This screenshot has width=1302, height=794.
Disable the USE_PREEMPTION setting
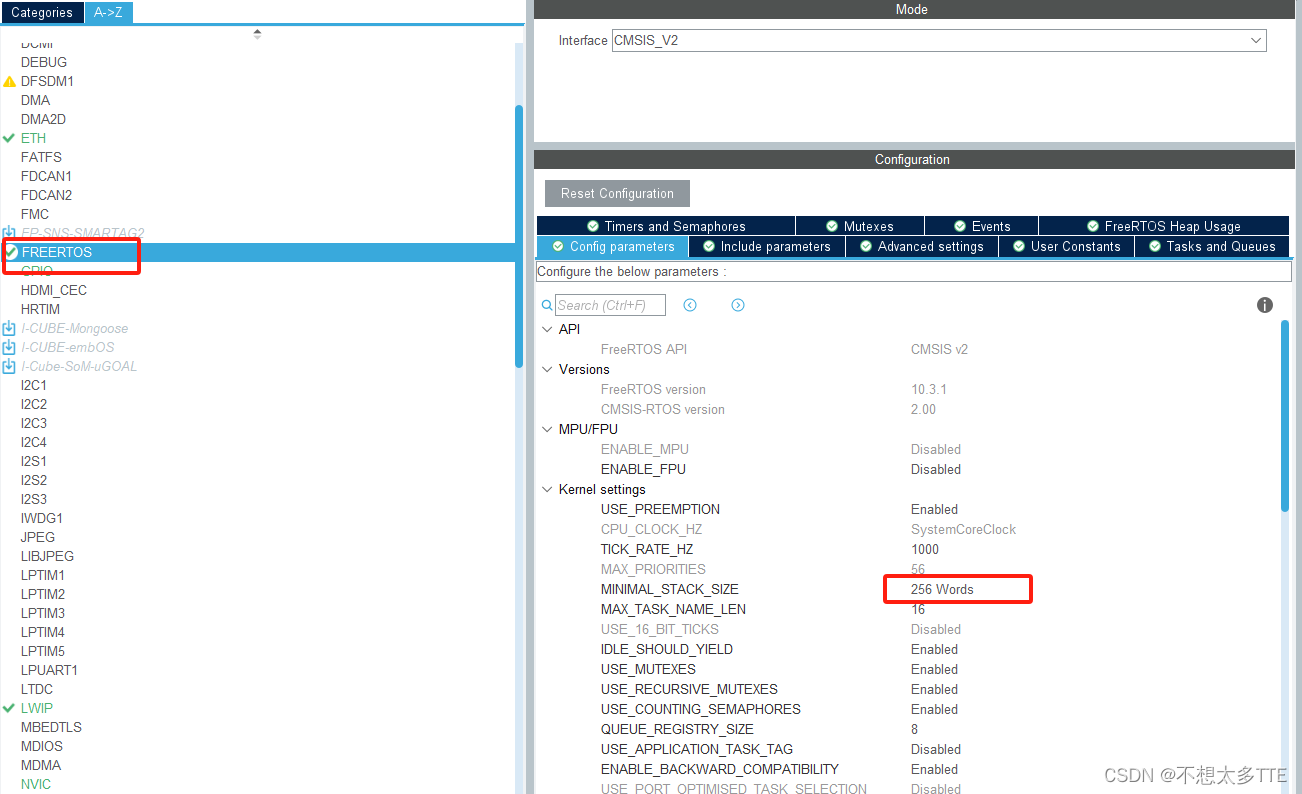[934, 509]
